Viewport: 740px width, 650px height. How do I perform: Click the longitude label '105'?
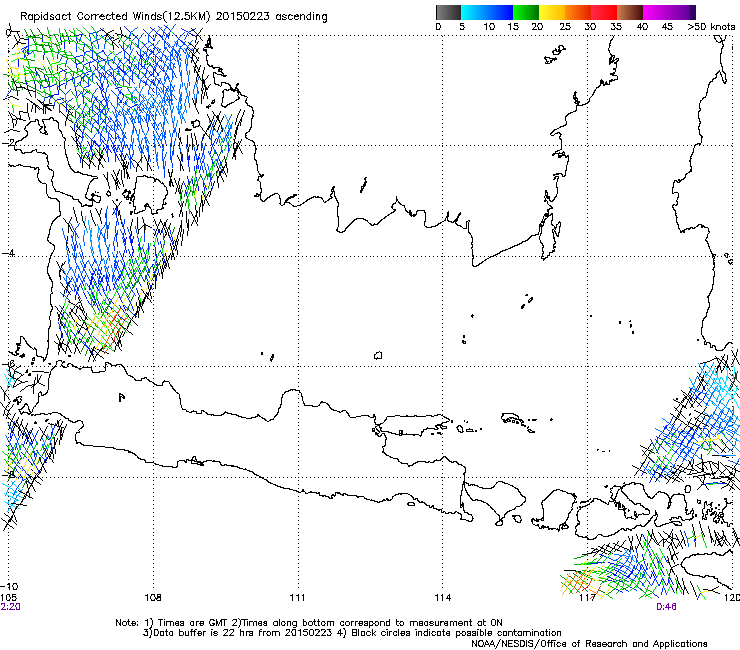tap(9, 598)
